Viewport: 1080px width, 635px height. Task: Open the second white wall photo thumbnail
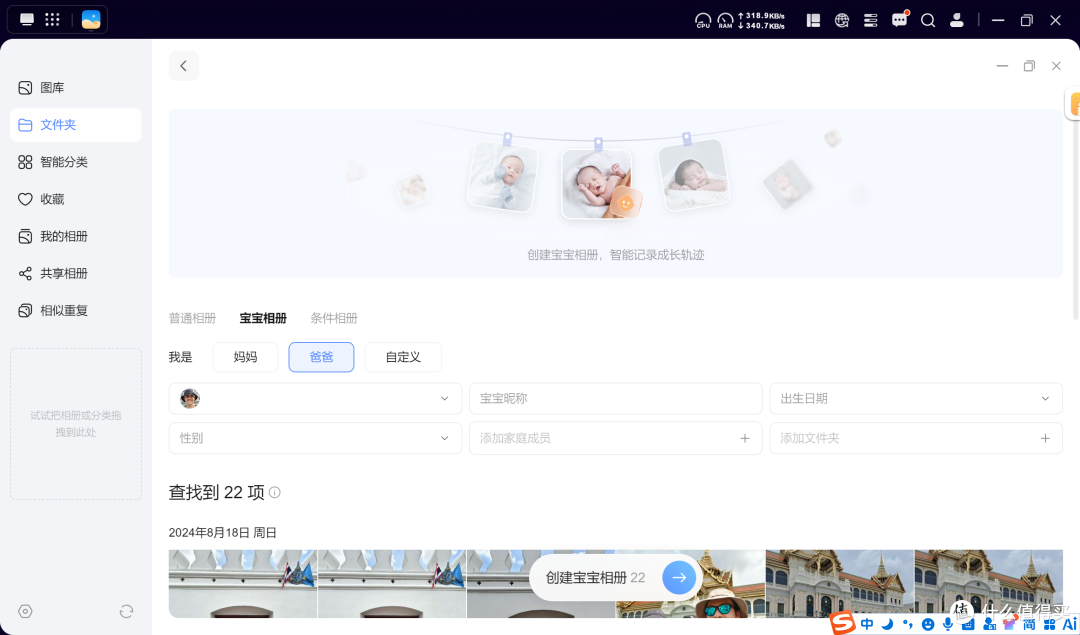(392, 583)
